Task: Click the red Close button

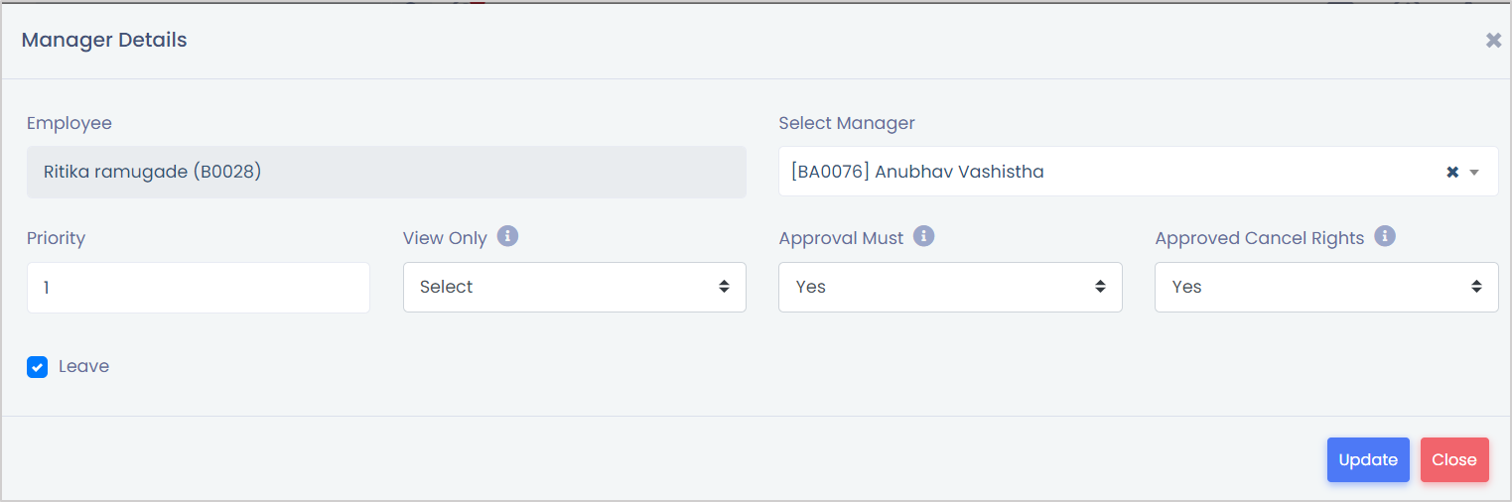Action: tap(1454, 460)
